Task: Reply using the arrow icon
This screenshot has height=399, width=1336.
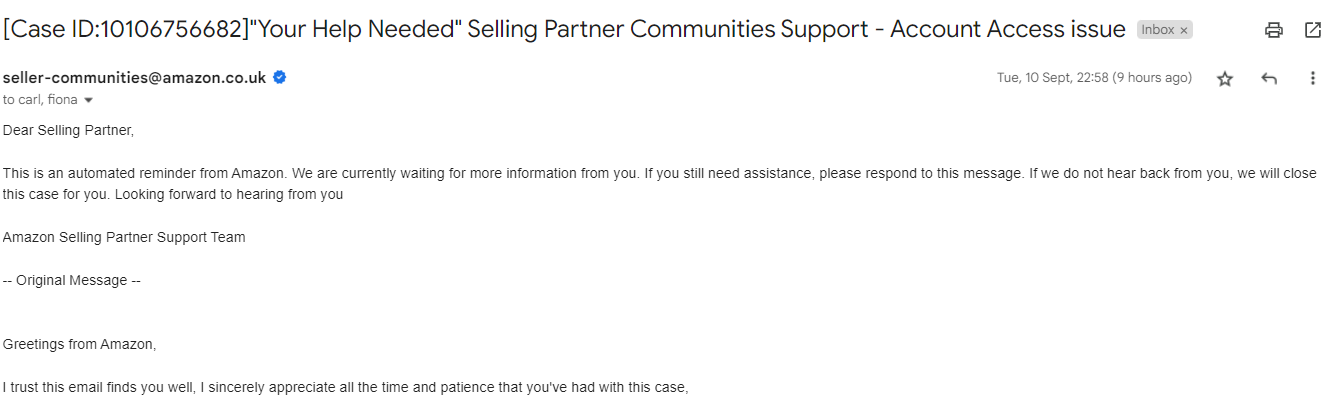Action: point(1269,78)
